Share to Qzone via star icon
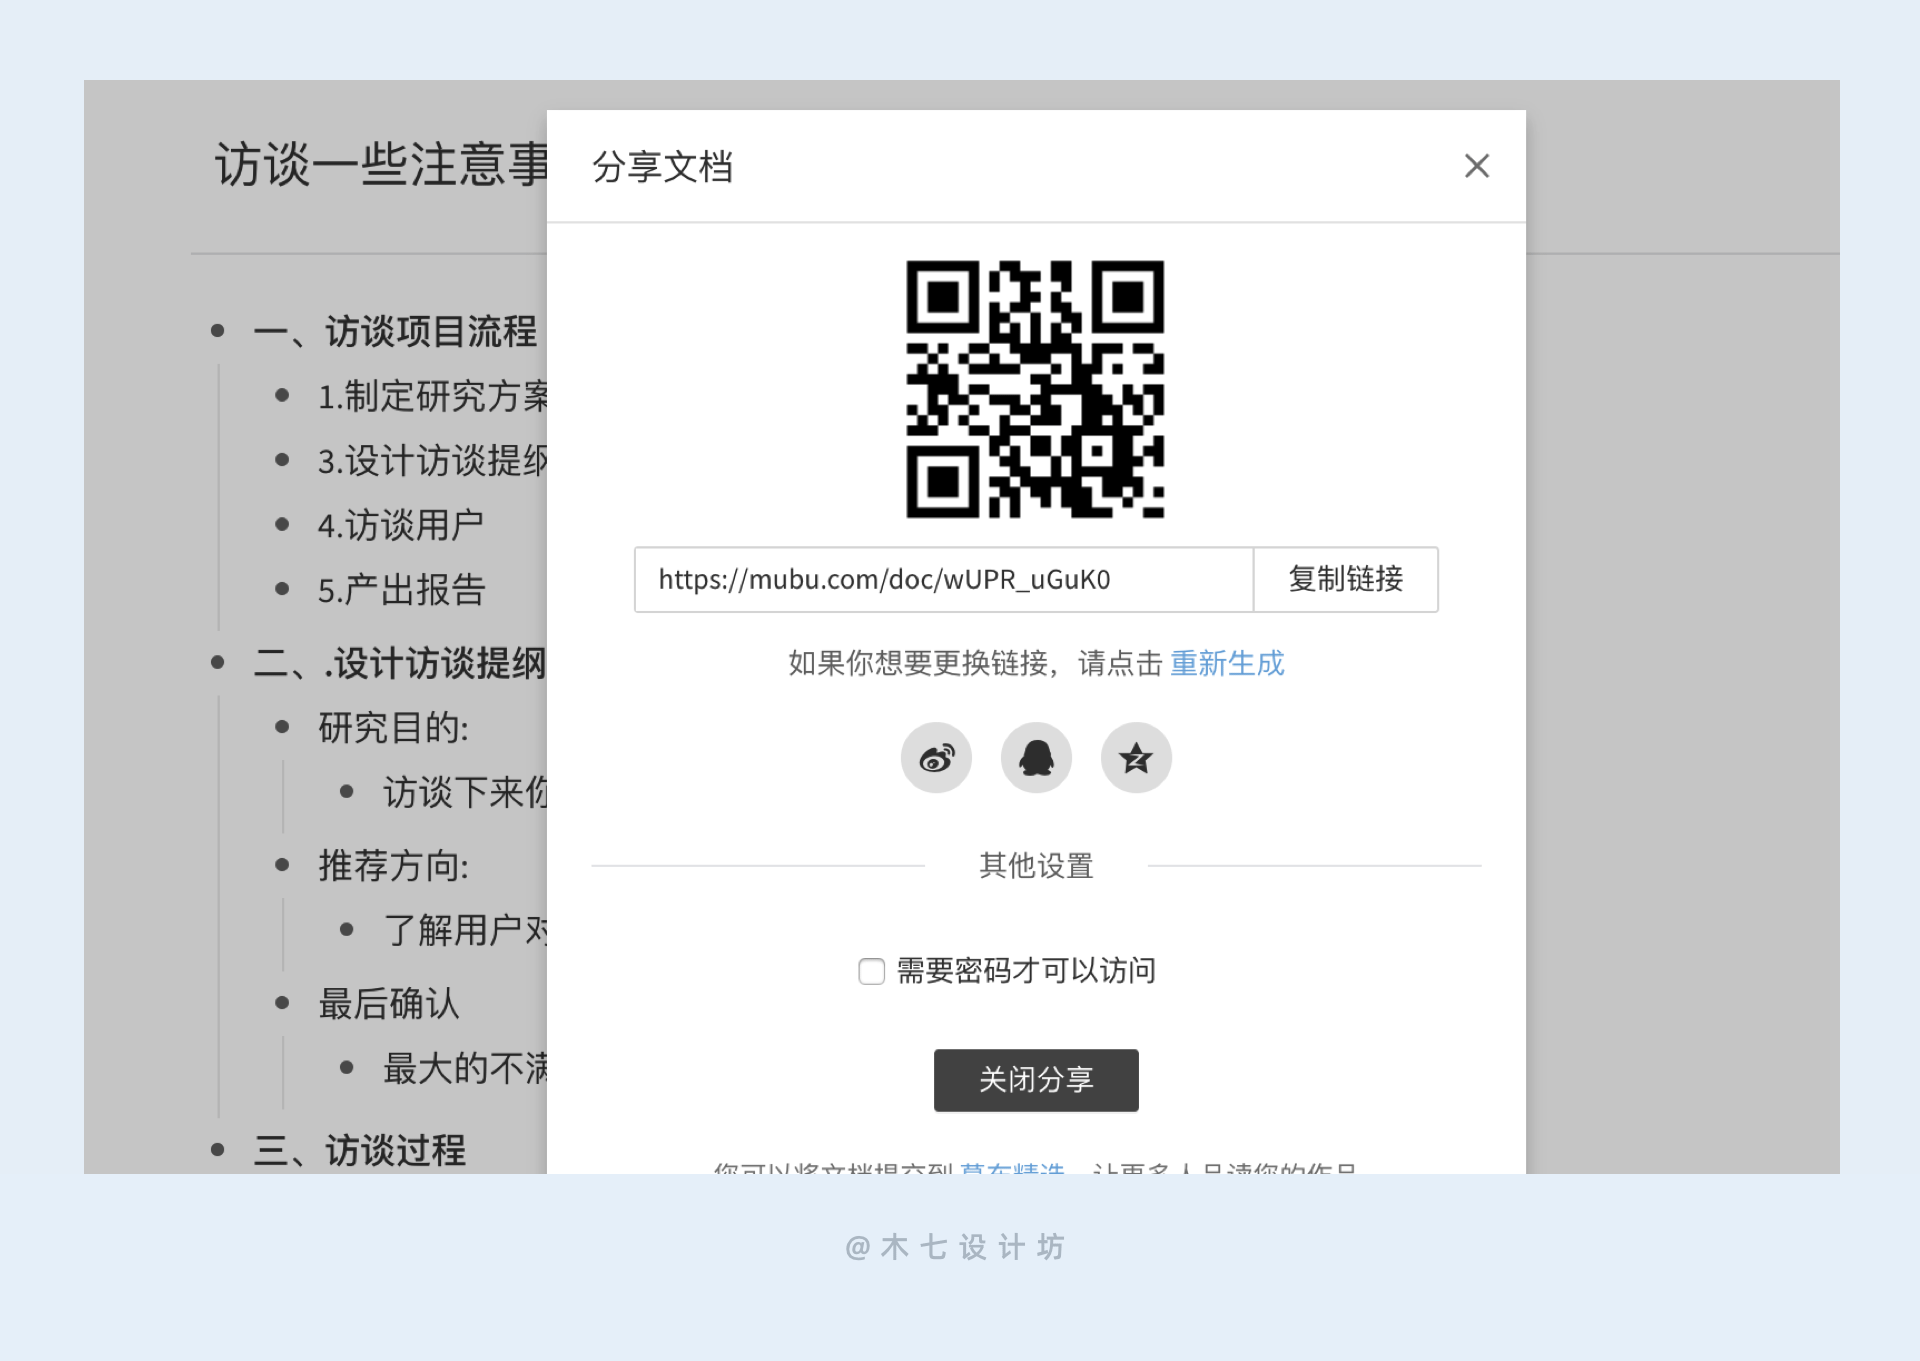 [x=1136, y=758]
